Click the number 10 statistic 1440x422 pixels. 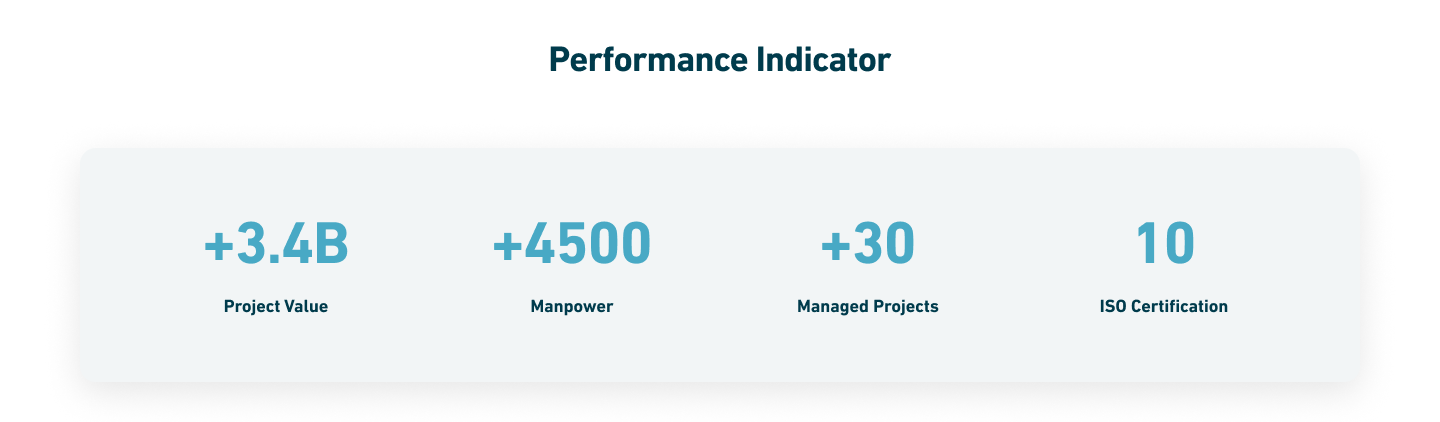1165,244
